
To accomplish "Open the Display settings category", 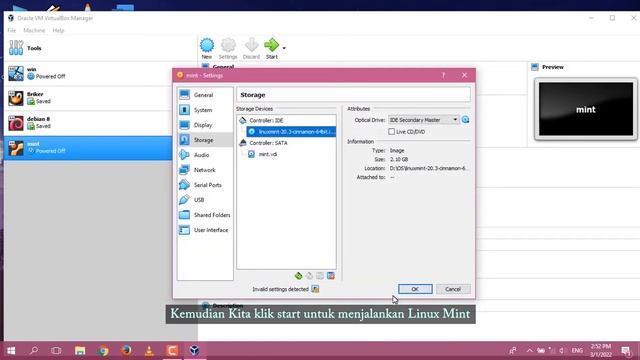I will (205, 125).
